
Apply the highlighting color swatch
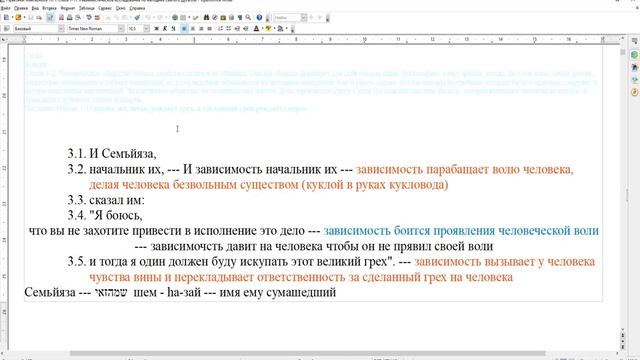[x=268, y=29]
